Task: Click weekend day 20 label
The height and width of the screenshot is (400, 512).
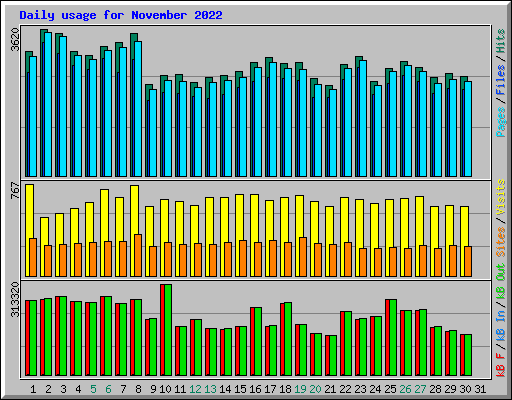Action: (315, 389)
